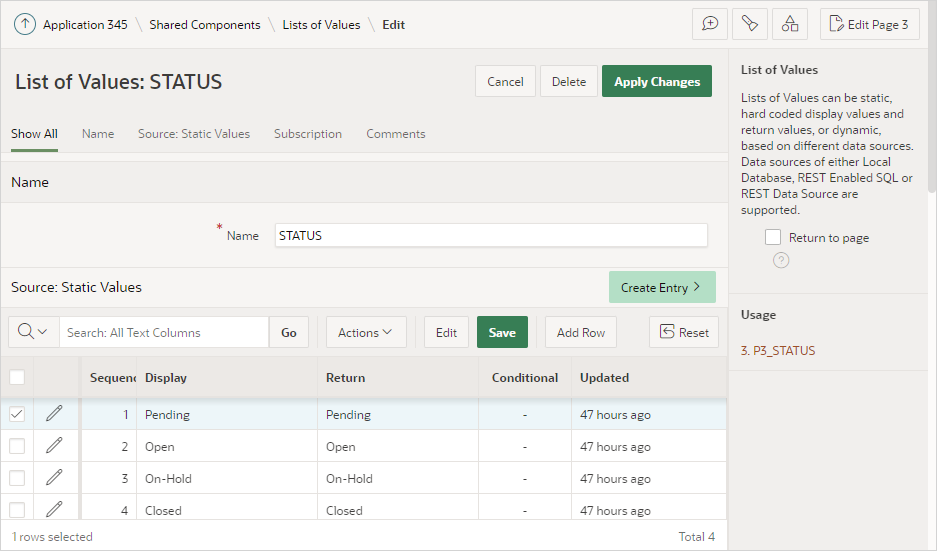Select the On-Hold return value cell
937x551 pixels.
coord(398,478)
